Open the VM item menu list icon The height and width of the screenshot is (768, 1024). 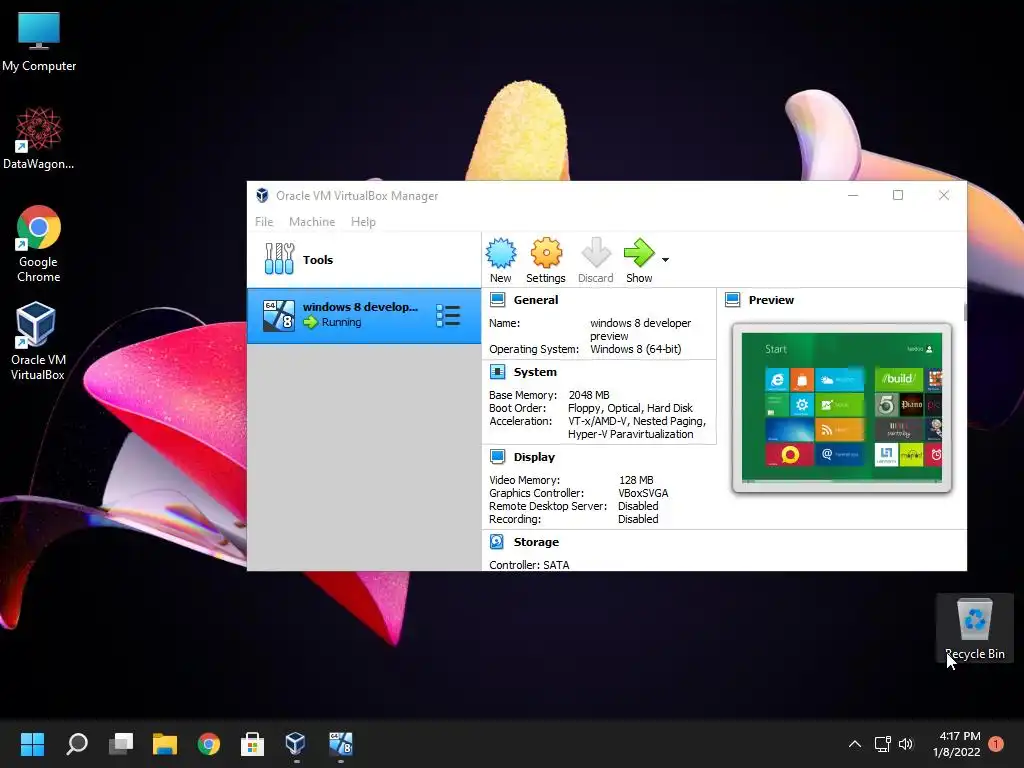tap(448, 315)
